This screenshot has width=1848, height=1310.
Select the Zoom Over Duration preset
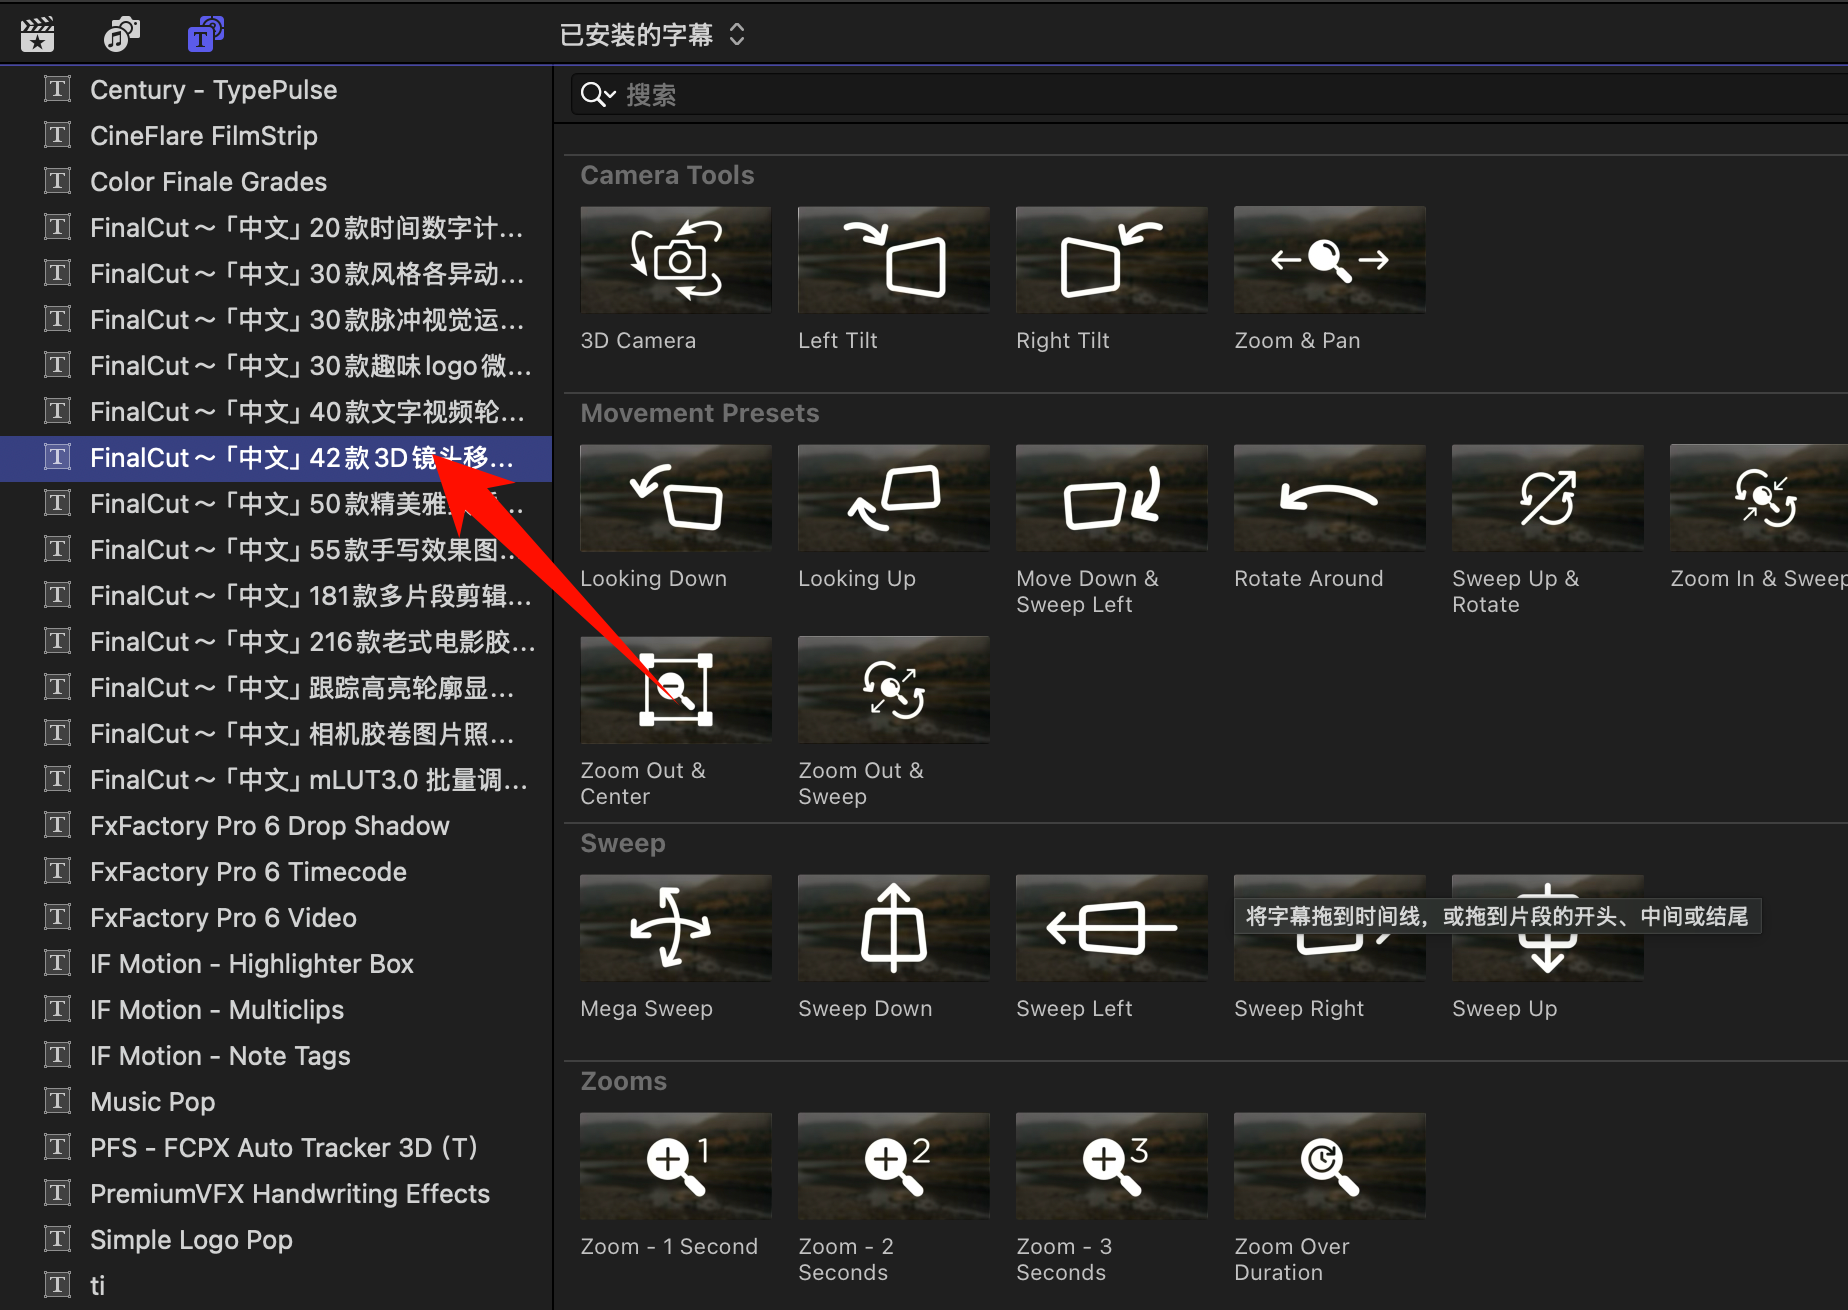click(1329, 1166)
